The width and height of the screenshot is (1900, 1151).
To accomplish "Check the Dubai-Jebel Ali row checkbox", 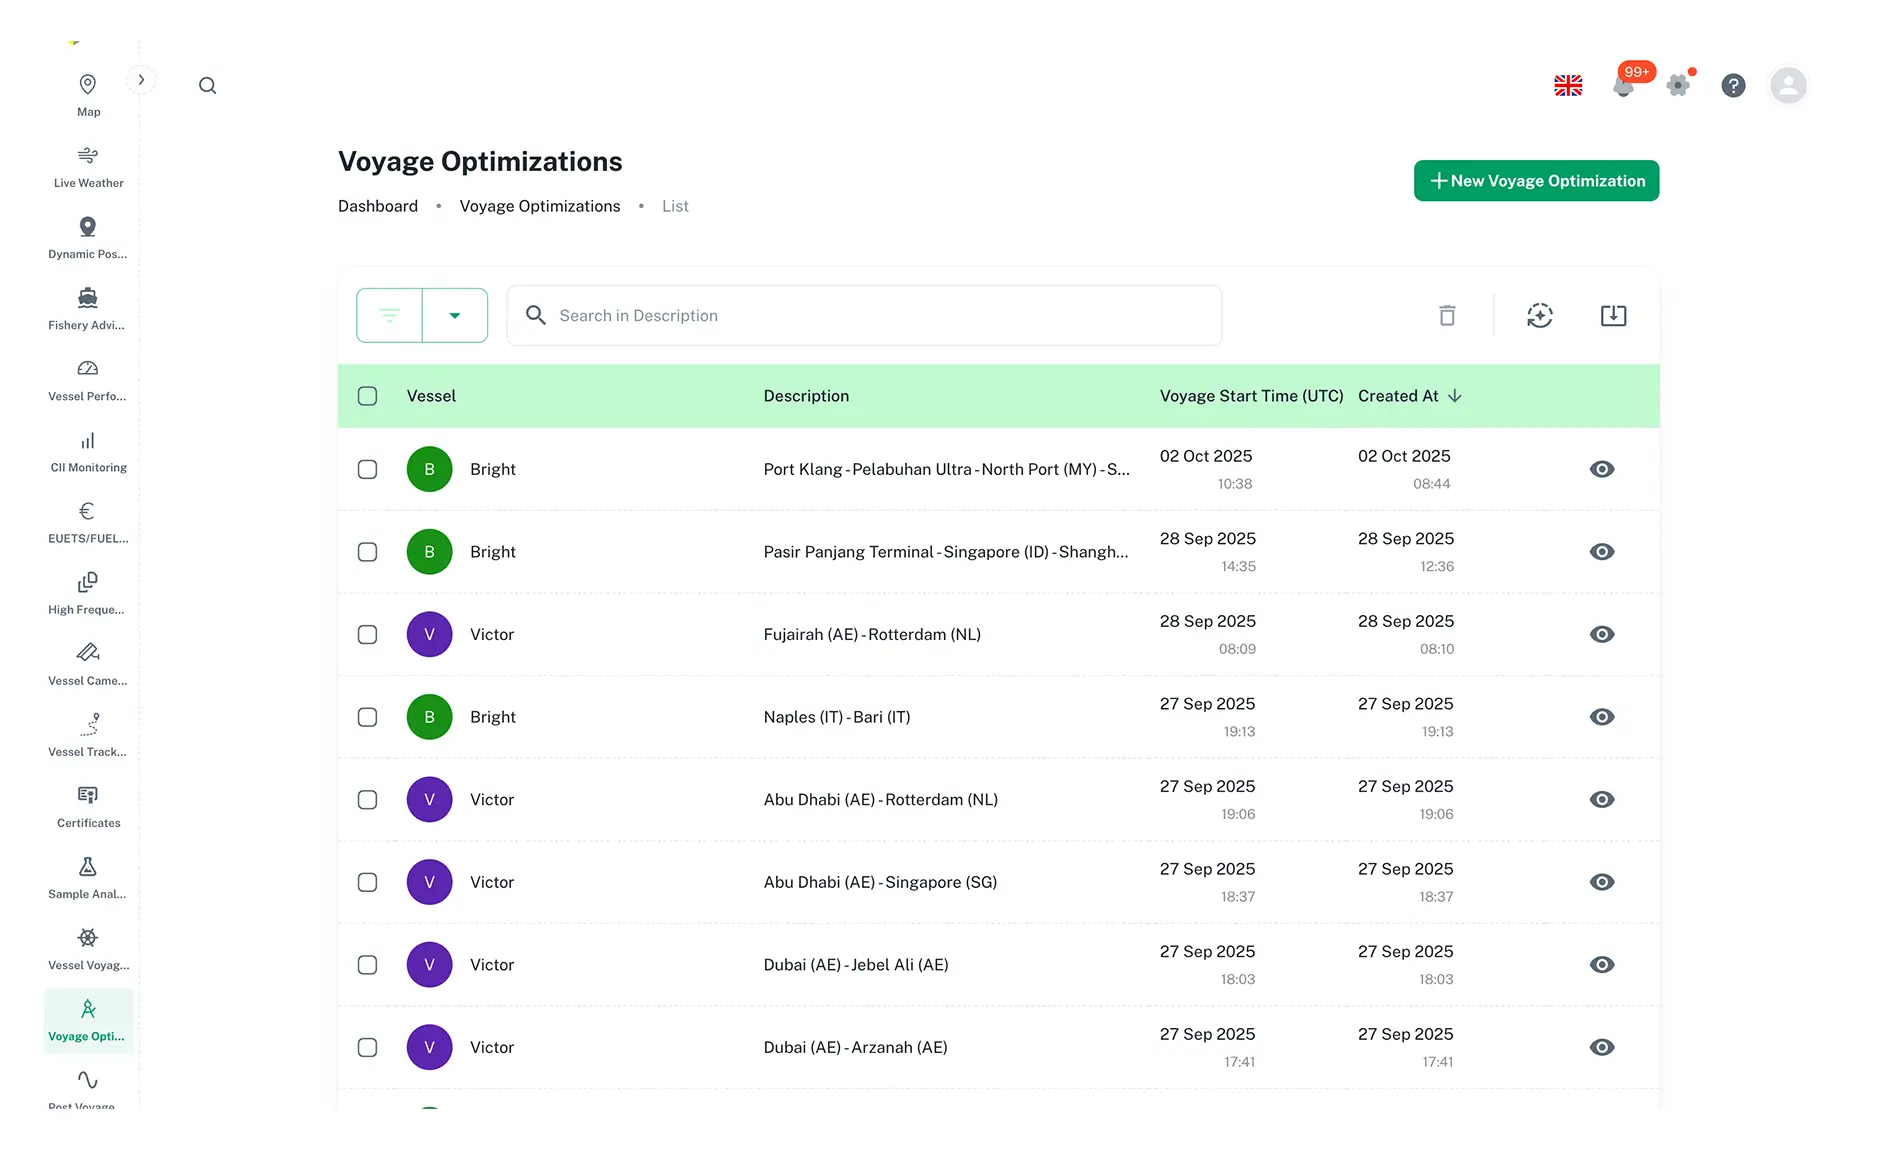I will point(368,965).
